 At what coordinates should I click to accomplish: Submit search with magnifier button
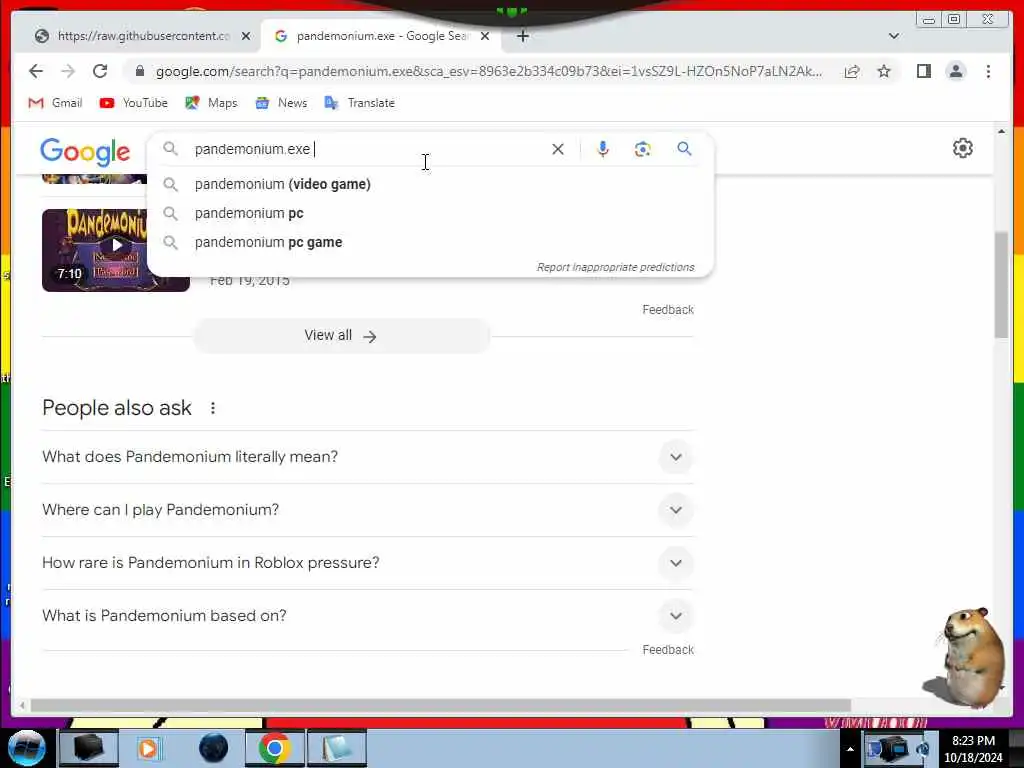pos(684,149)
